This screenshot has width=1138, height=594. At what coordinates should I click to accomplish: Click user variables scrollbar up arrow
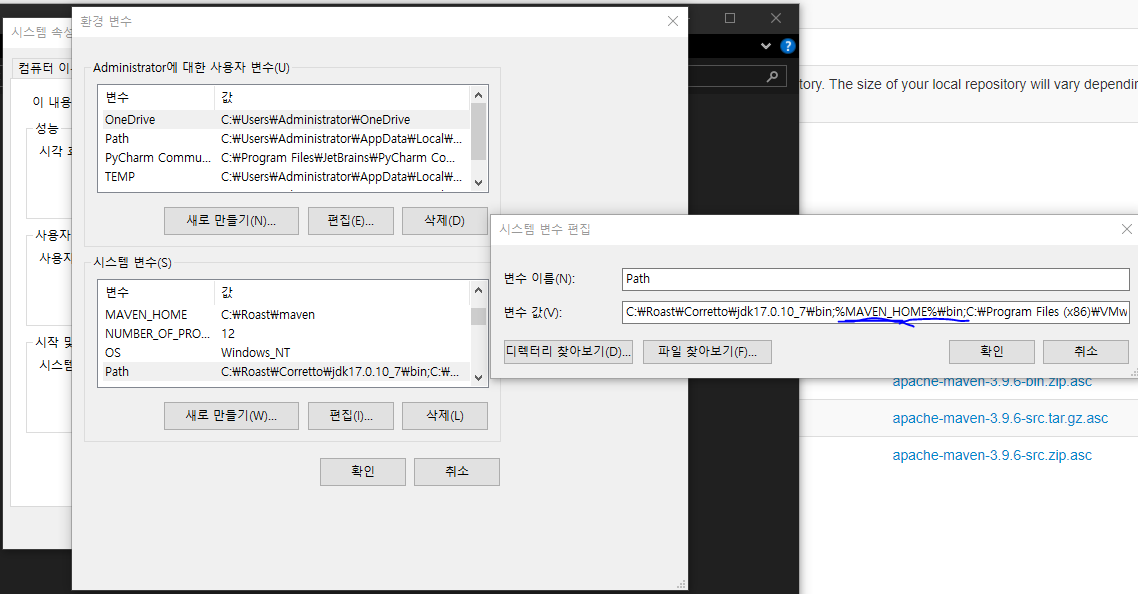pyautogui.click(x=478, y=95)
